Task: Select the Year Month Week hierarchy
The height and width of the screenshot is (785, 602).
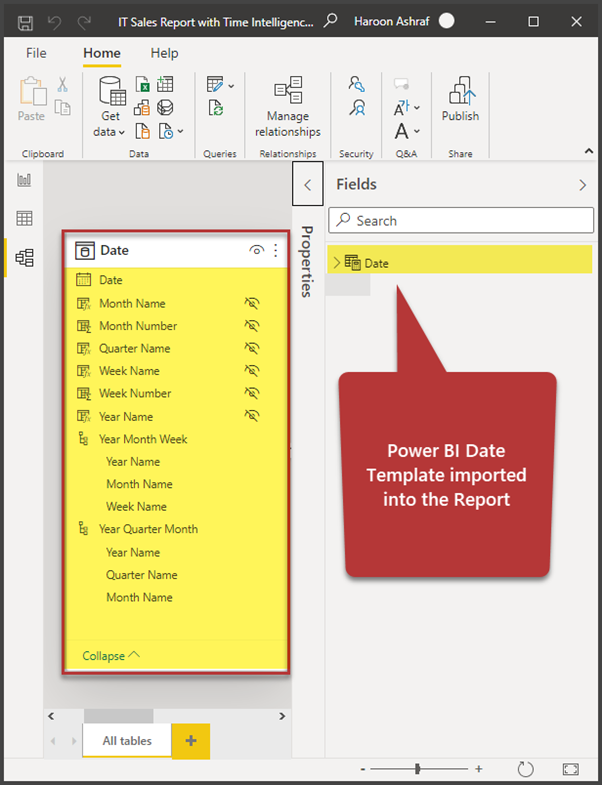Action: (x=143, y=439)
